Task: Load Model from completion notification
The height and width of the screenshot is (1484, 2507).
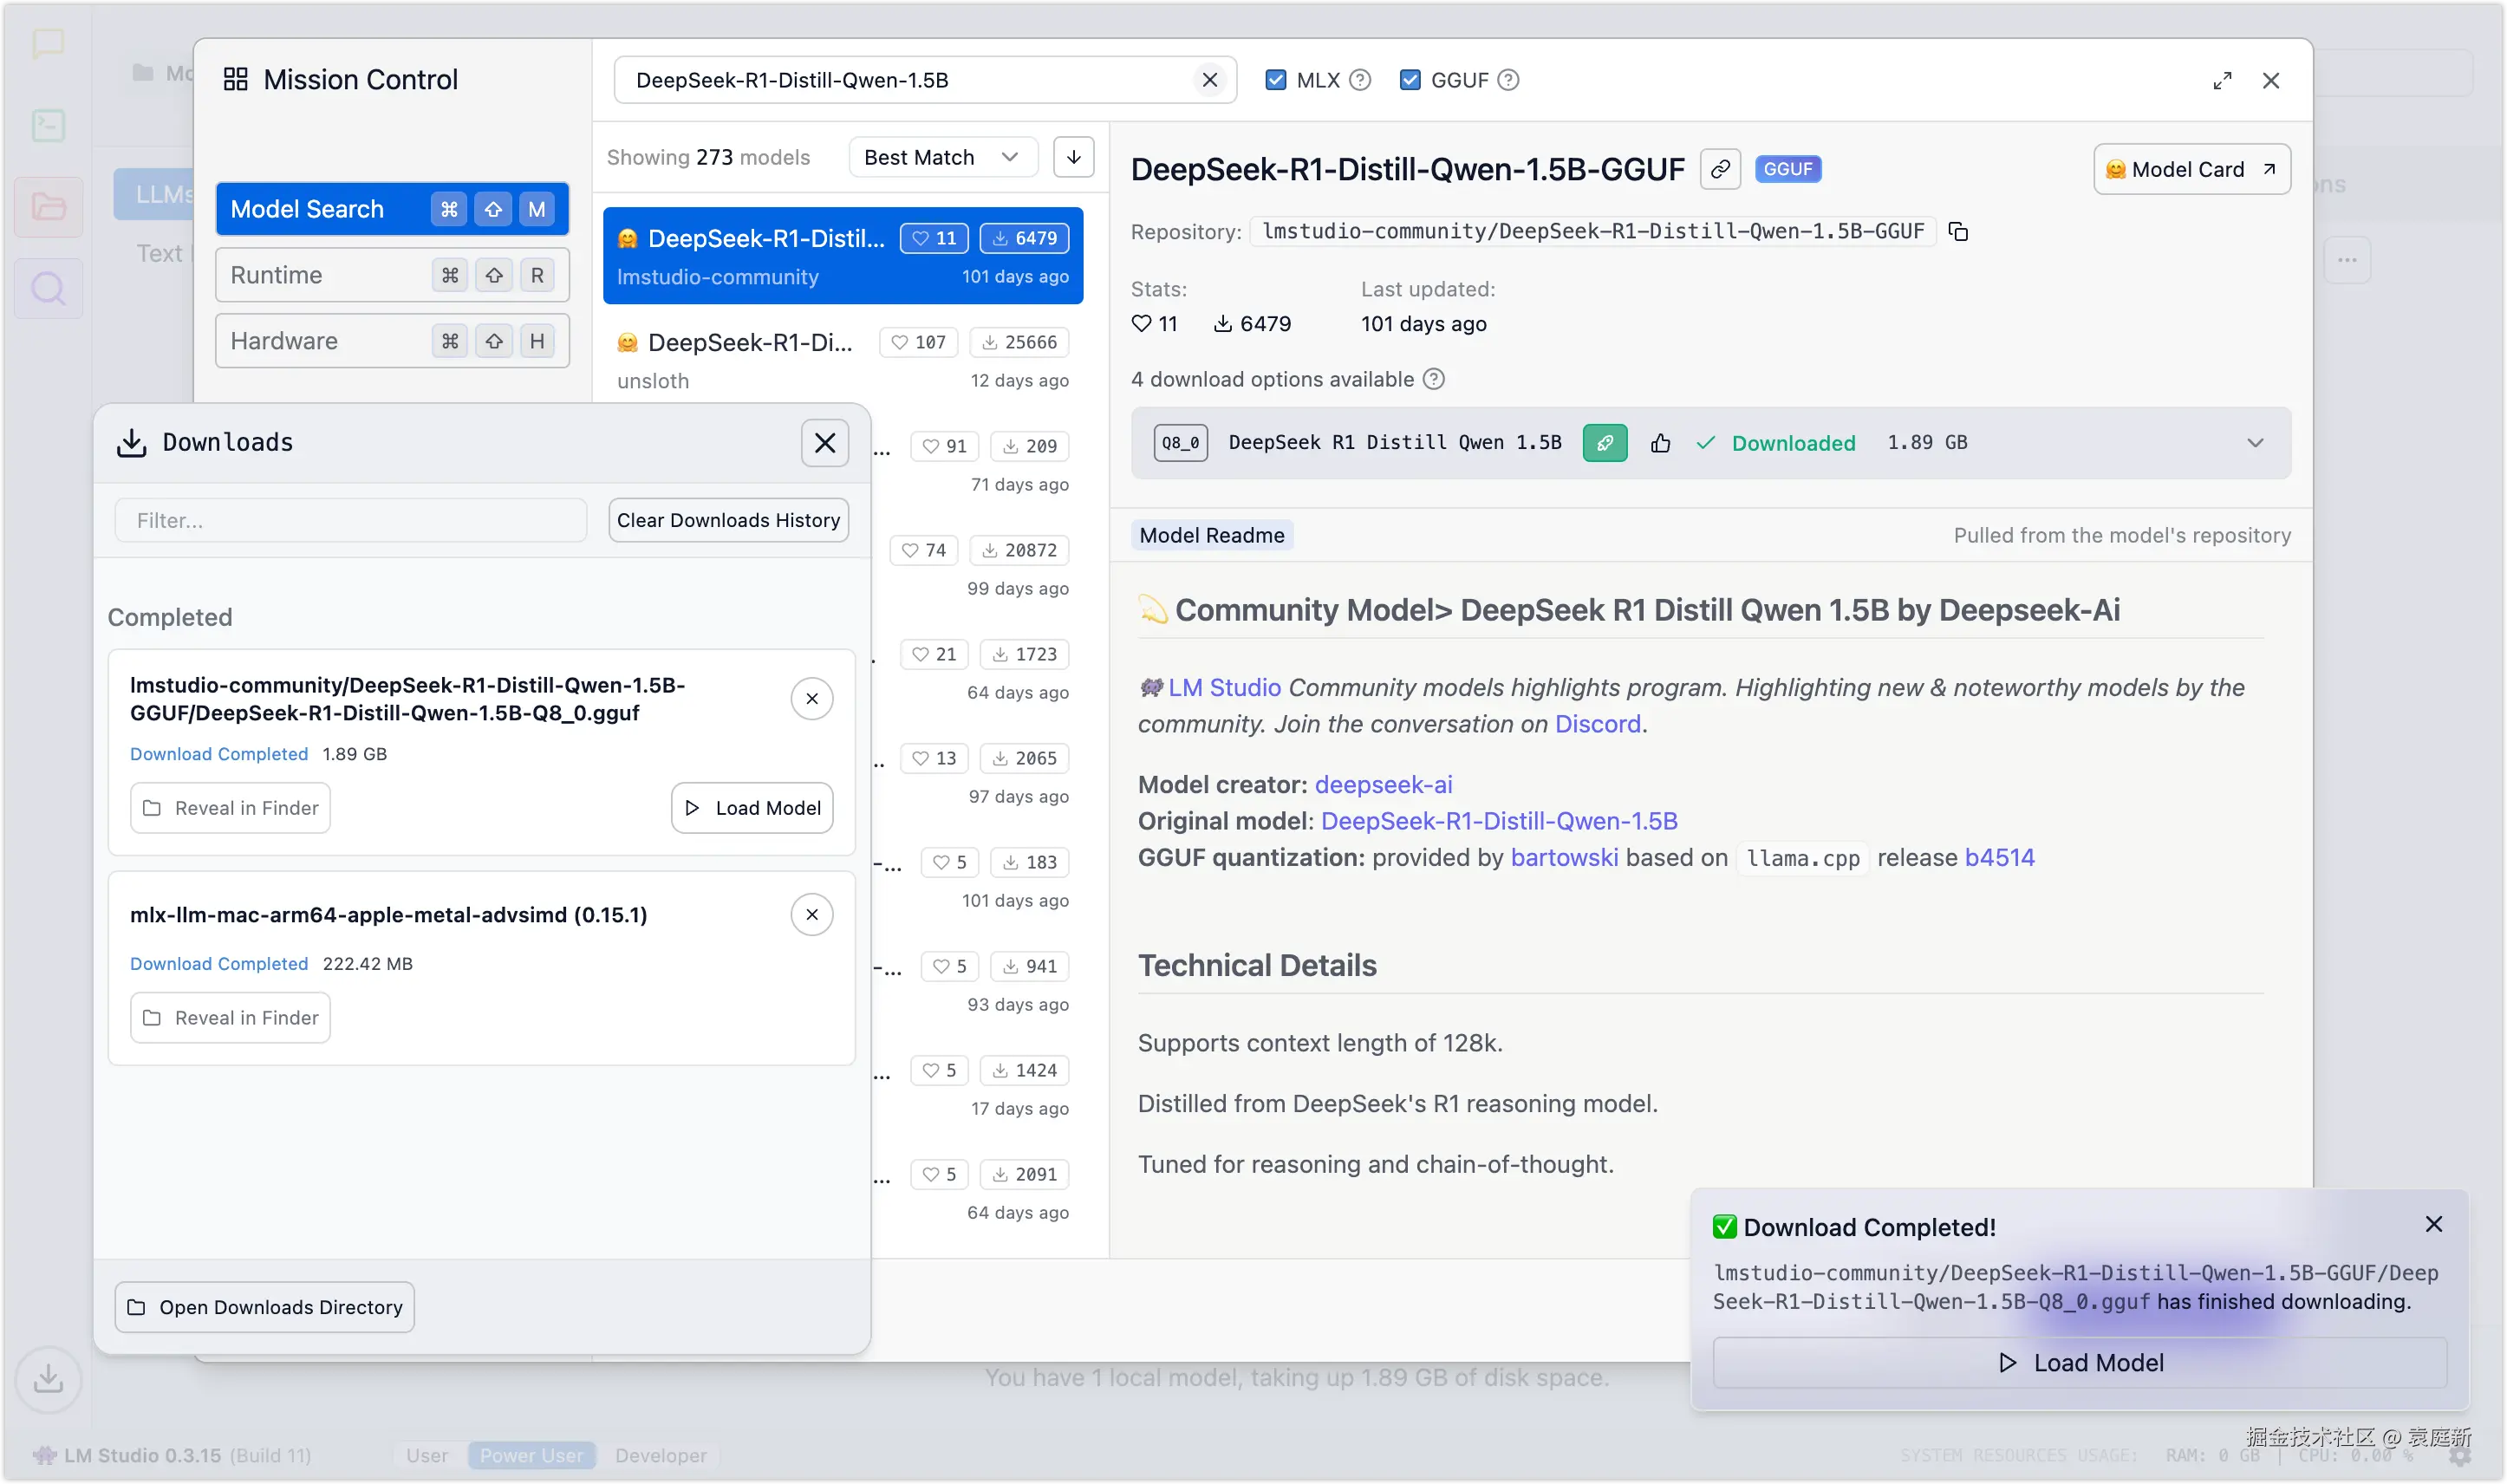Action: coord(2080,1363)
